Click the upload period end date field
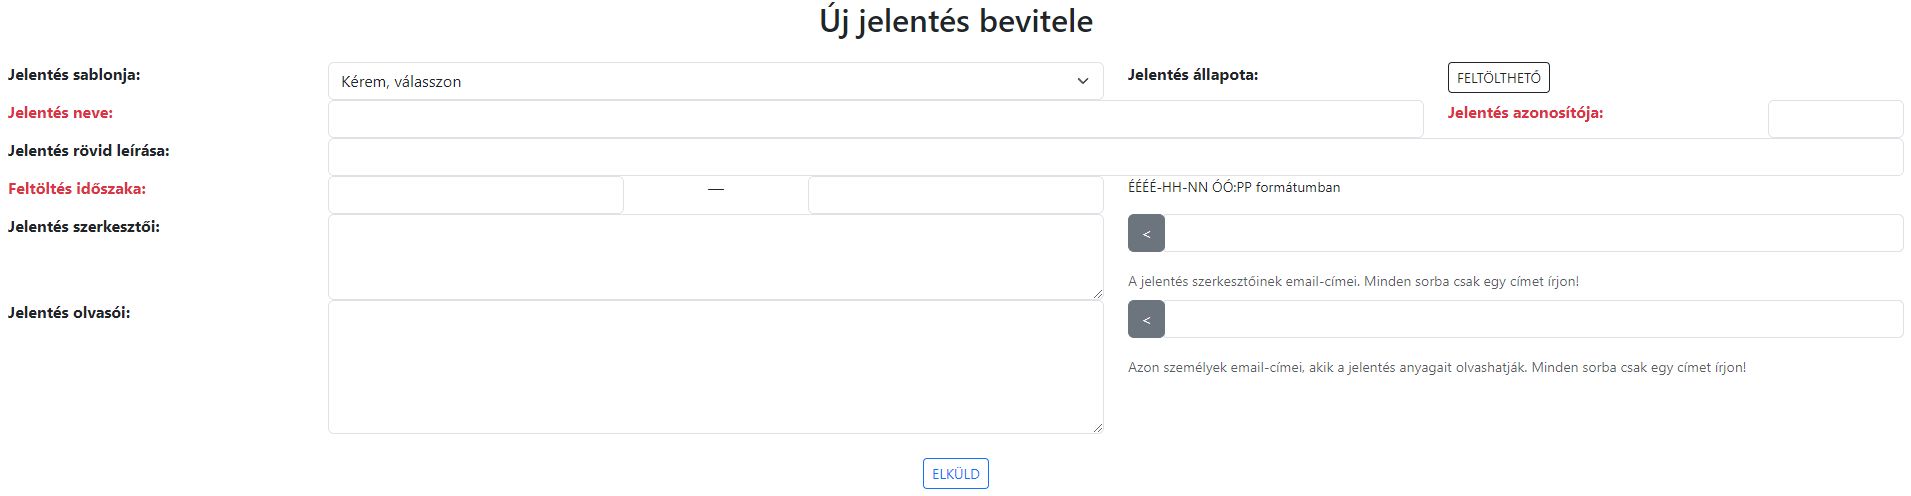The width and height of the screenshot is (1911, 496). click(x=955, y=195)
